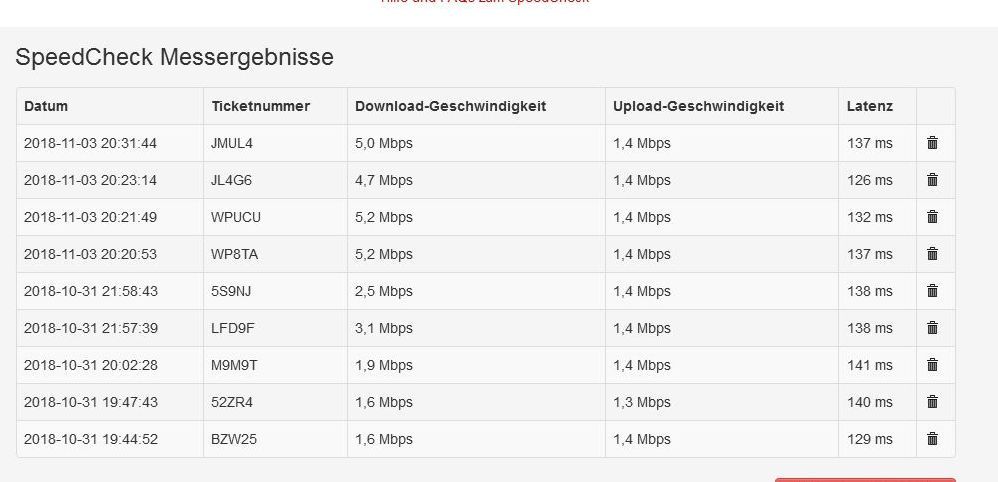
Task: Select the 2018-10-31 19:44:52 date cell
Action: pyautogui.click(x=90, y=439)
